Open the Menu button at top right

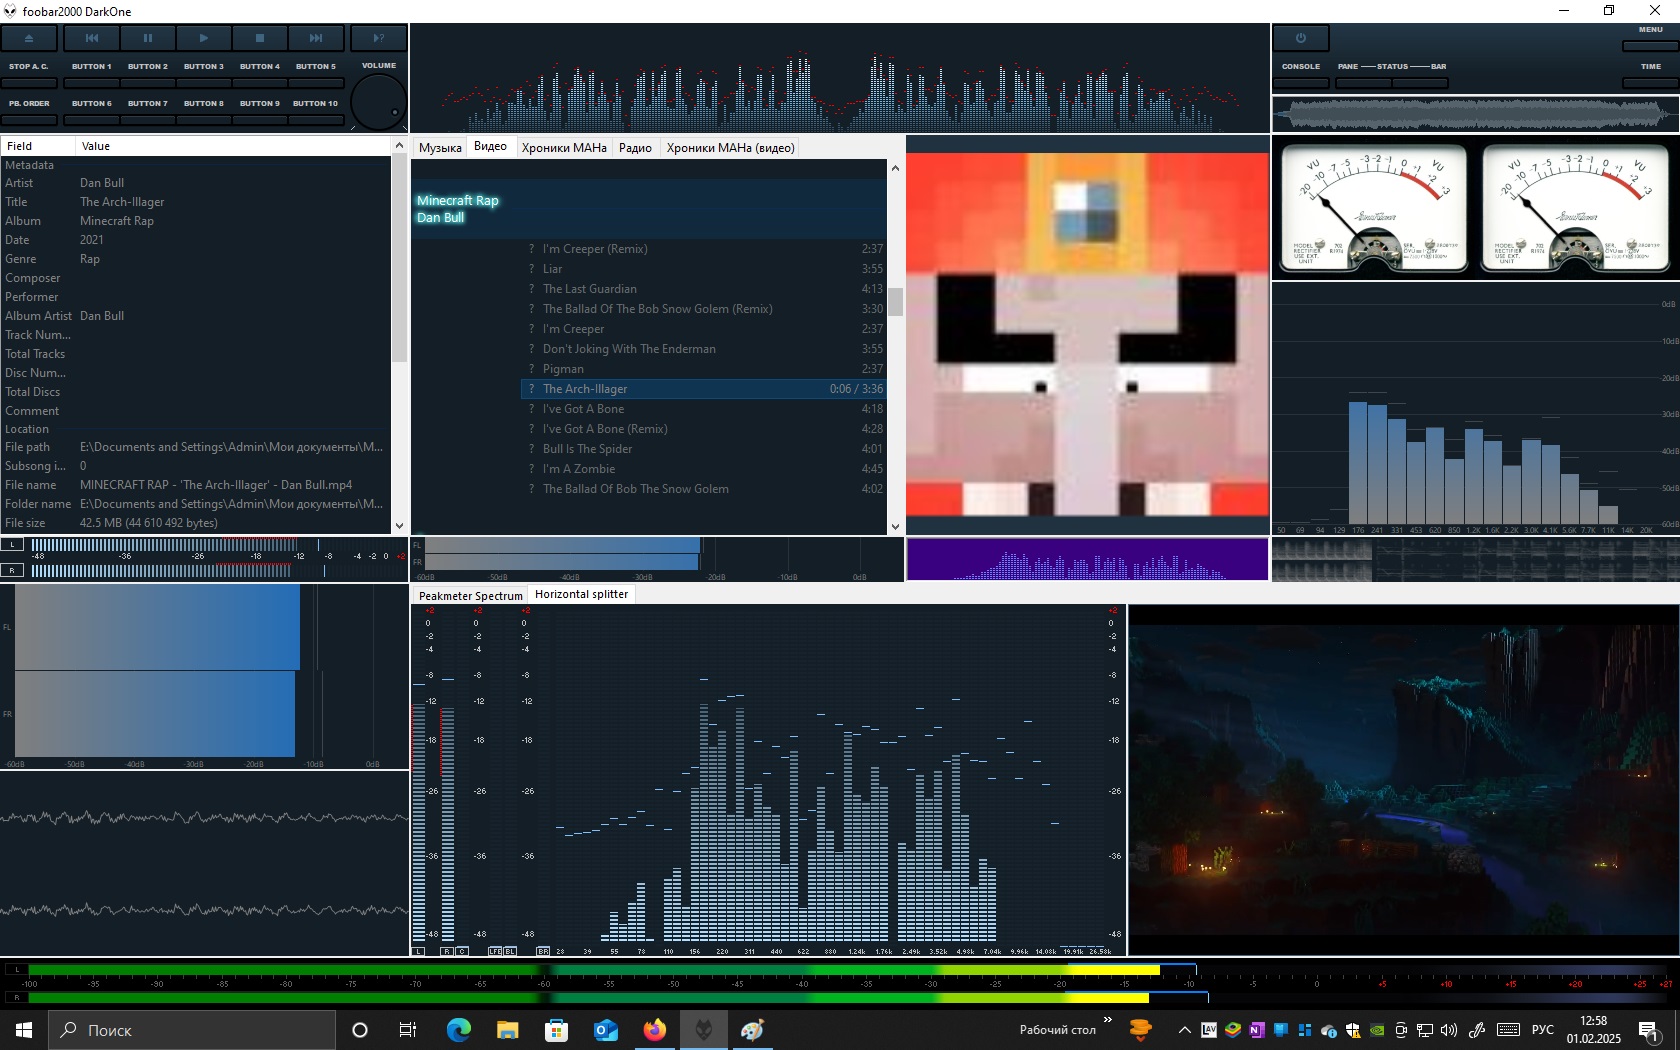point(1650,45)
